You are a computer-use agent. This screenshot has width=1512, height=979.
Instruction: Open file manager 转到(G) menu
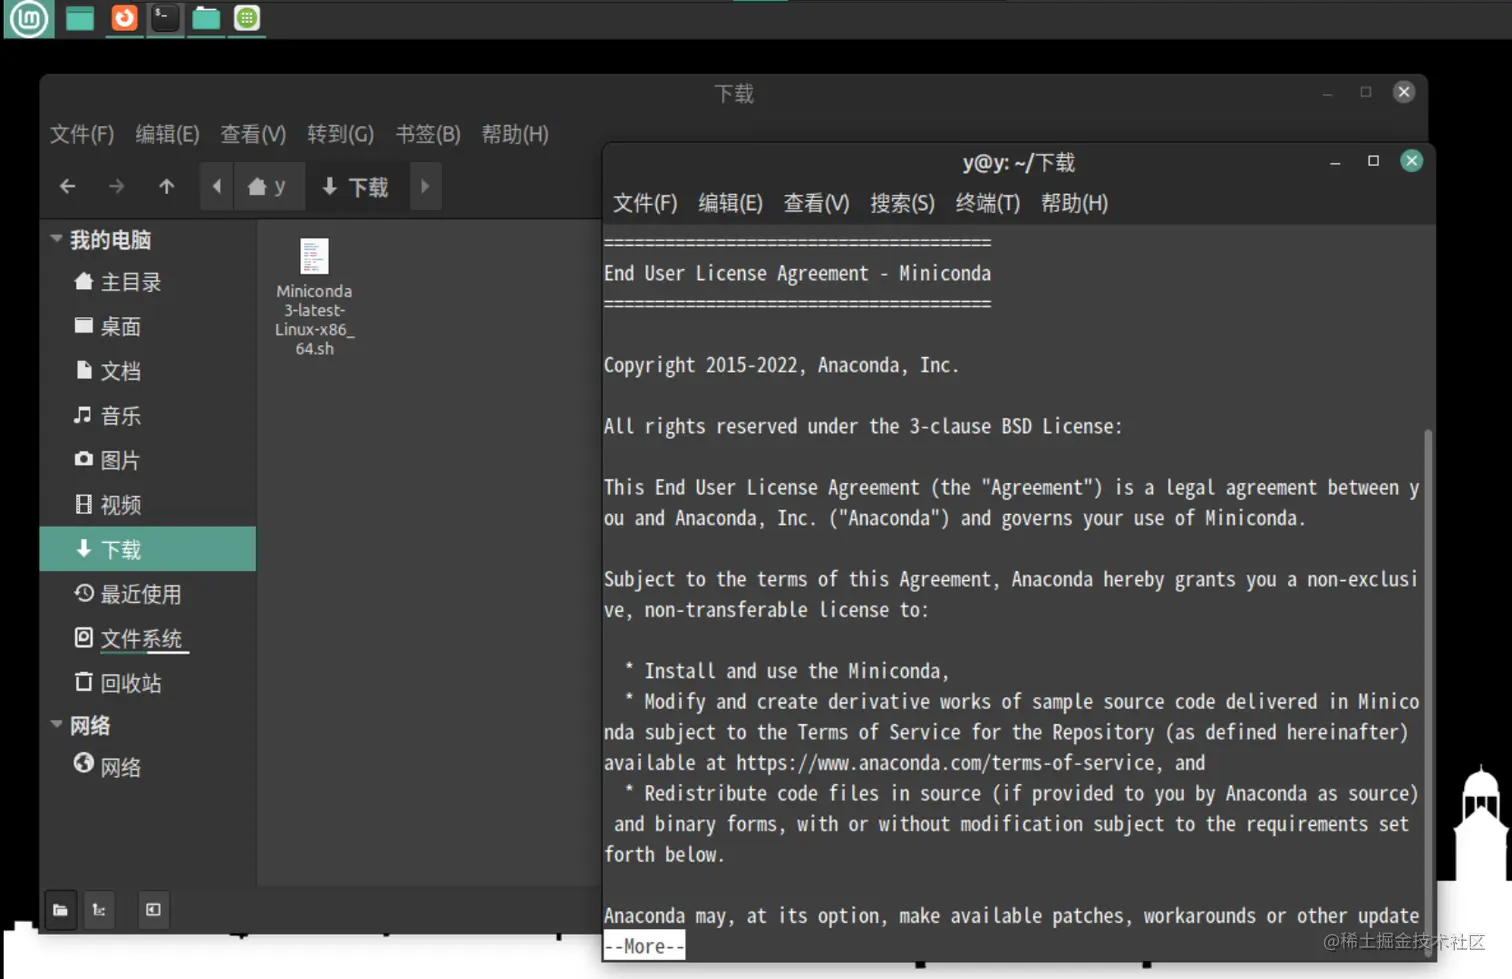click(x=340, y=134)
